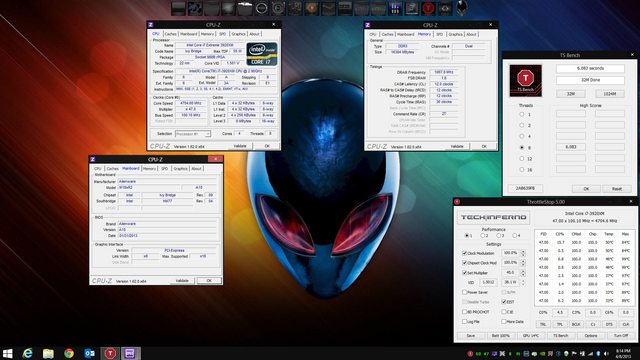Launch Internet Explorer from the taskbar
This screenshot has width=640, height=360.
[27, 353]
